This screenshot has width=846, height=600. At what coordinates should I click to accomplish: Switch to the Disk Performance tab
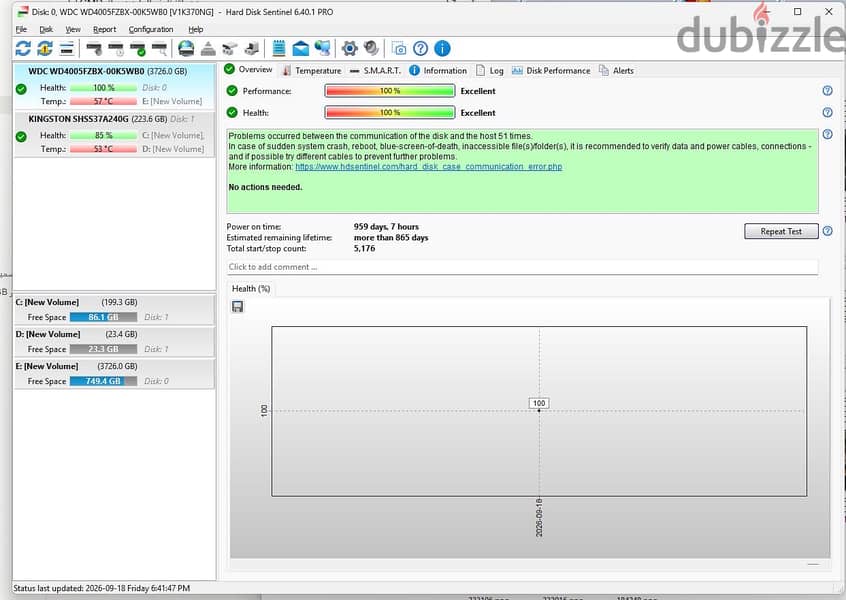(551, 70)
